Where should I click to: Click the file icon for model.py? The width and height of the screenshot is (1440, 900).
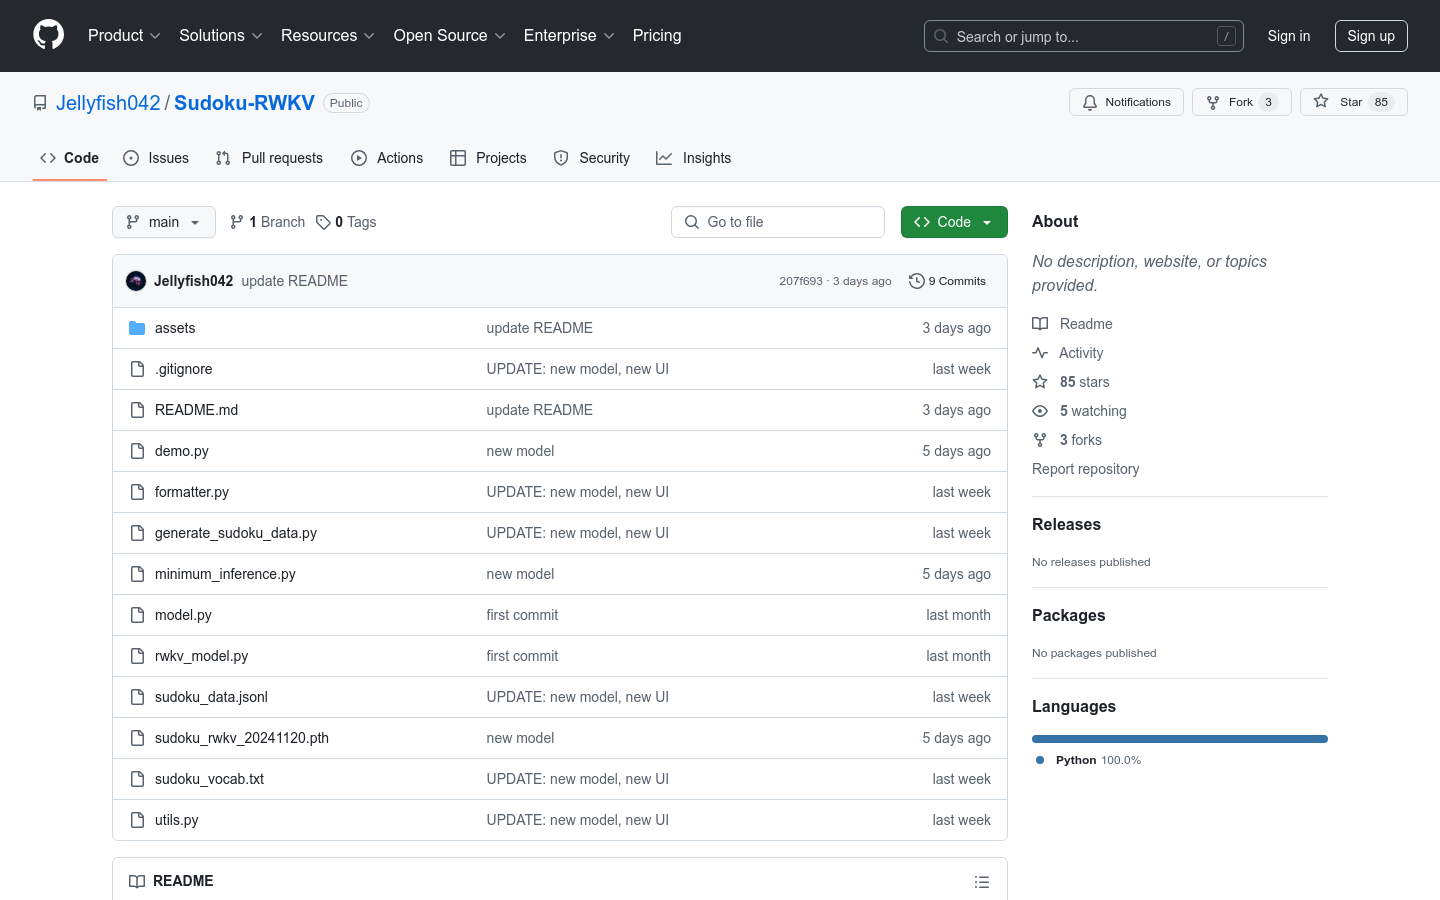coord(137,615)
